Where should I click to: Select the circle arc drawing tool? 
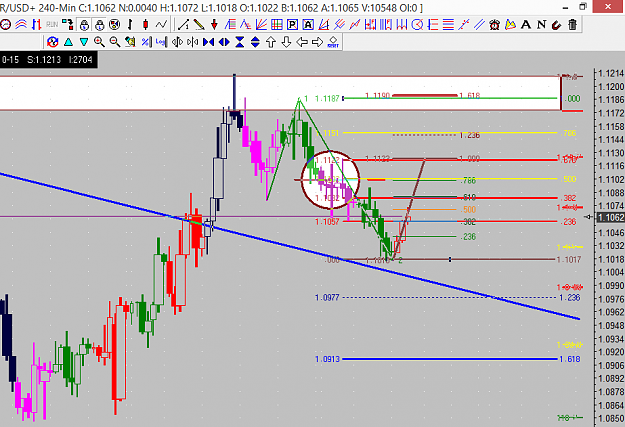[x=417, y=25]
